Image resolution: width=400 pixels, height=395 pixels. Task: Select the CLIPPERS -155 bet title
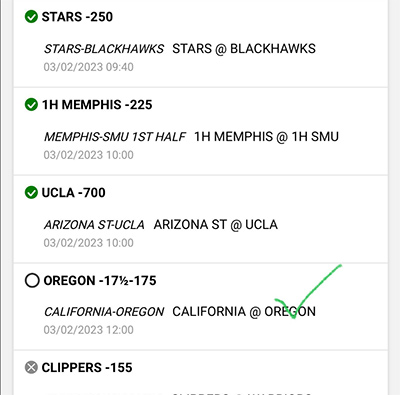click(87, 368)
